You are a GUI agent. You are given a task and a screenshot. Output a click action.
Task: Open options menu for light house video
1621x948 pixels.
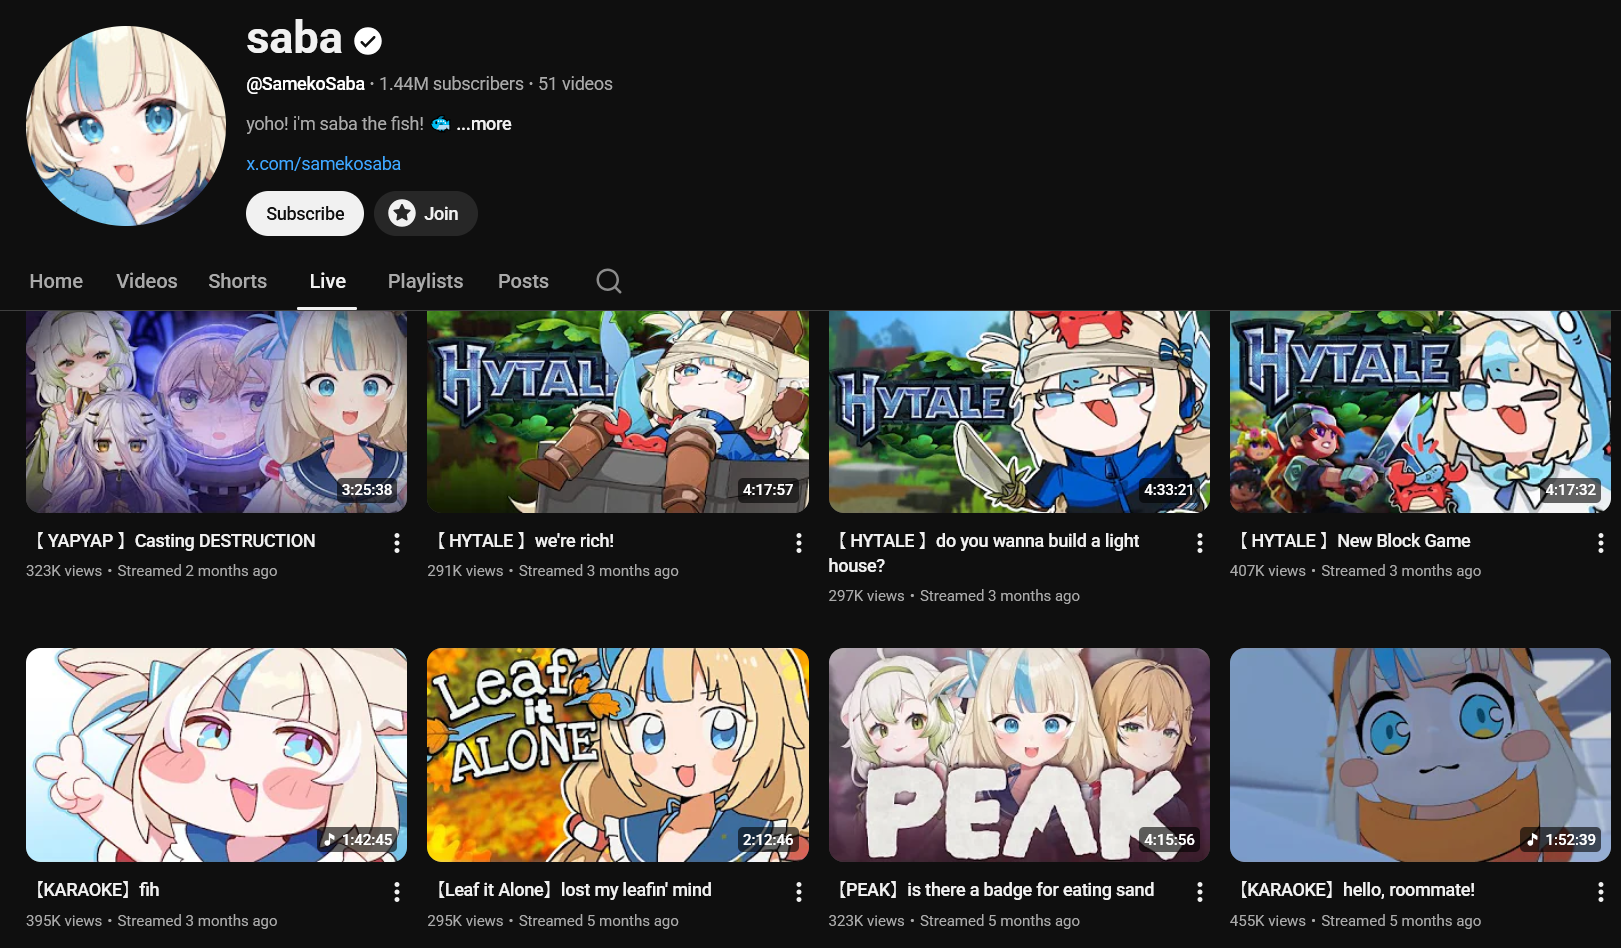(x=1200, y=543)
